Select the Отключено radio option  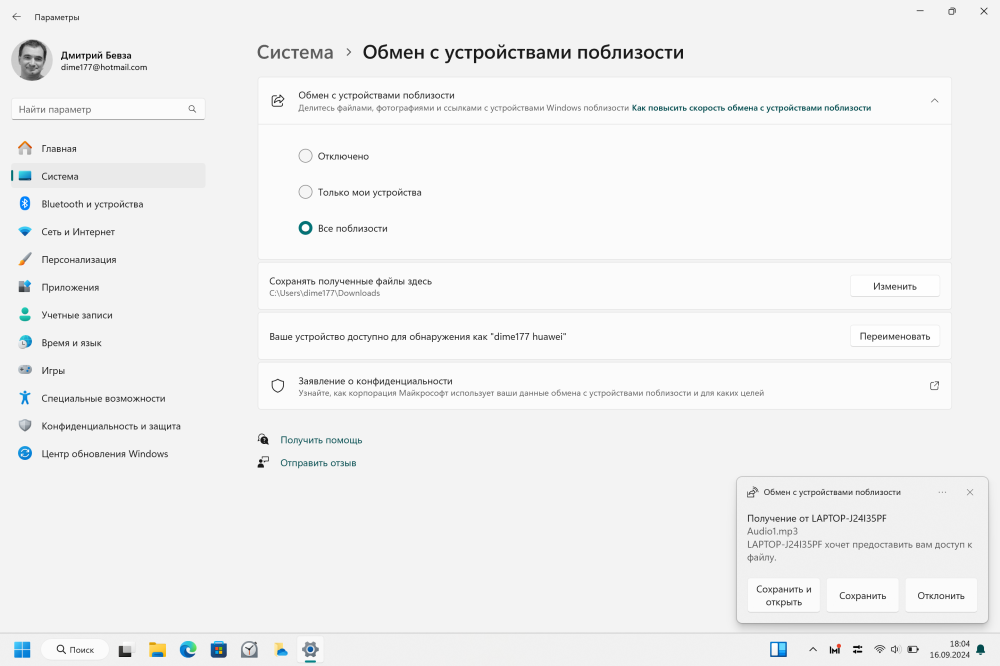pyautogui.click(x=305, y=156)
